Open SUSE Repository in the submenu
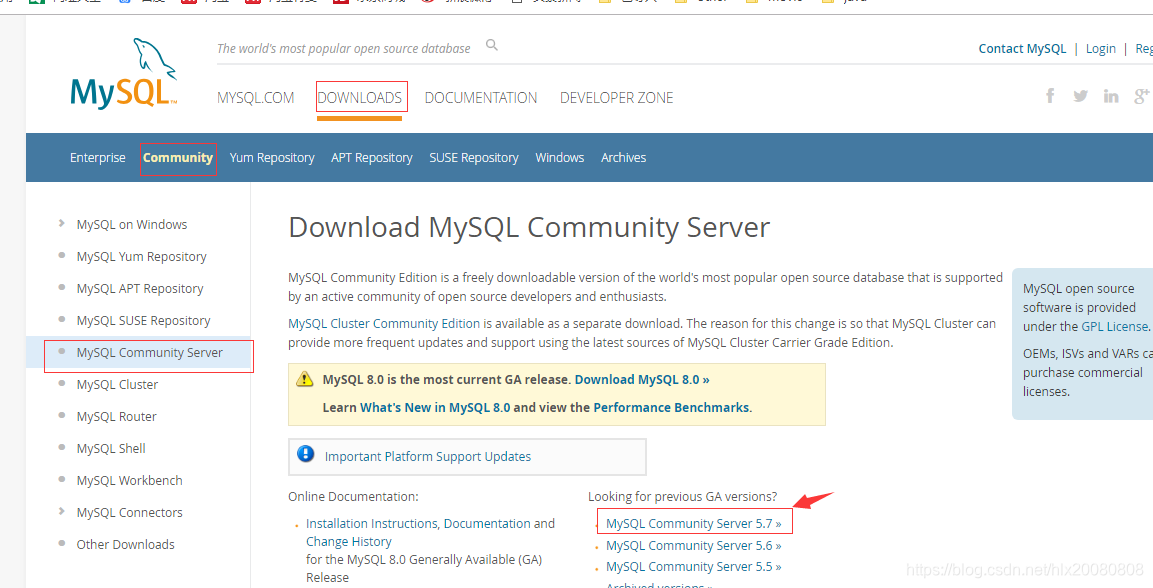This screenshot has width=1153, height=588. coord(474,158)
